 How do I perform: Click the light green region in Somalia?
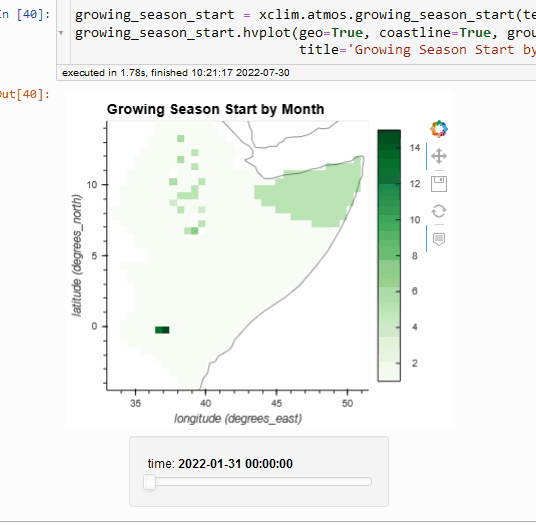coord(308,198)
